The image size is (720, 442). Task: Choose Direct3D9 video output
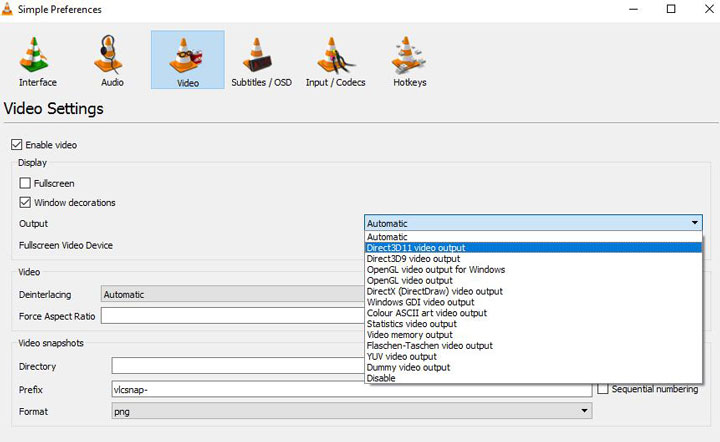[533, 259]
